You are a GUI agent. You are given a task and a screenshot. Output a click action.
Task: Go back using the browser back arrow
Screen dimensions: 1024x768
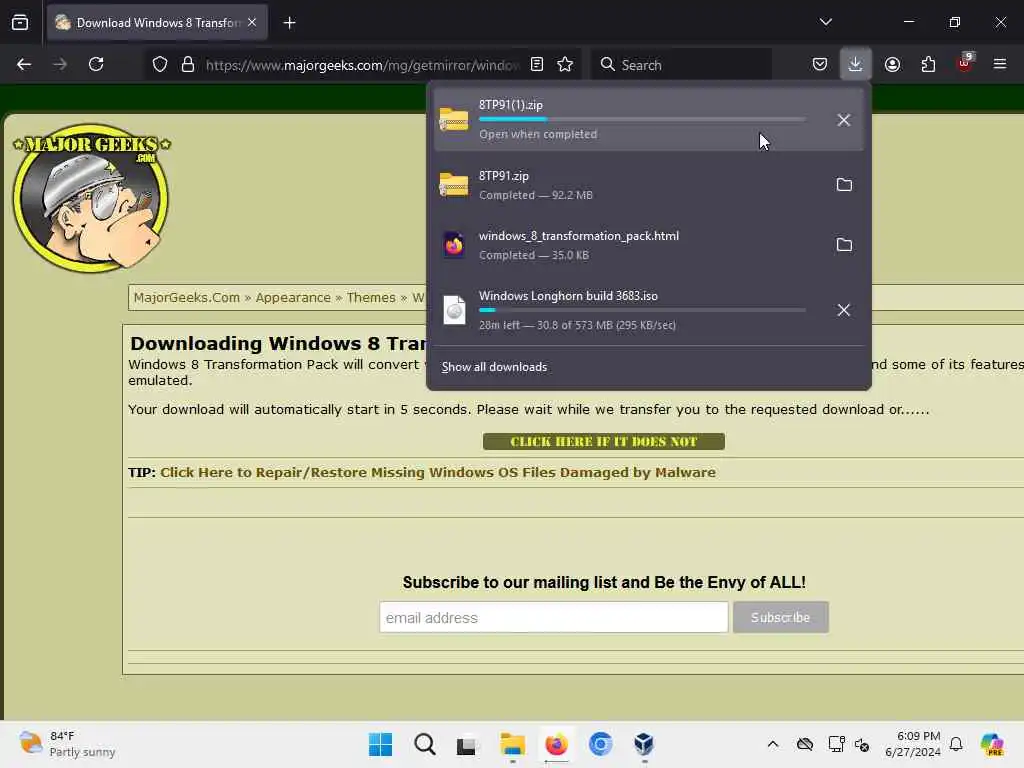(x=24, y=64)
